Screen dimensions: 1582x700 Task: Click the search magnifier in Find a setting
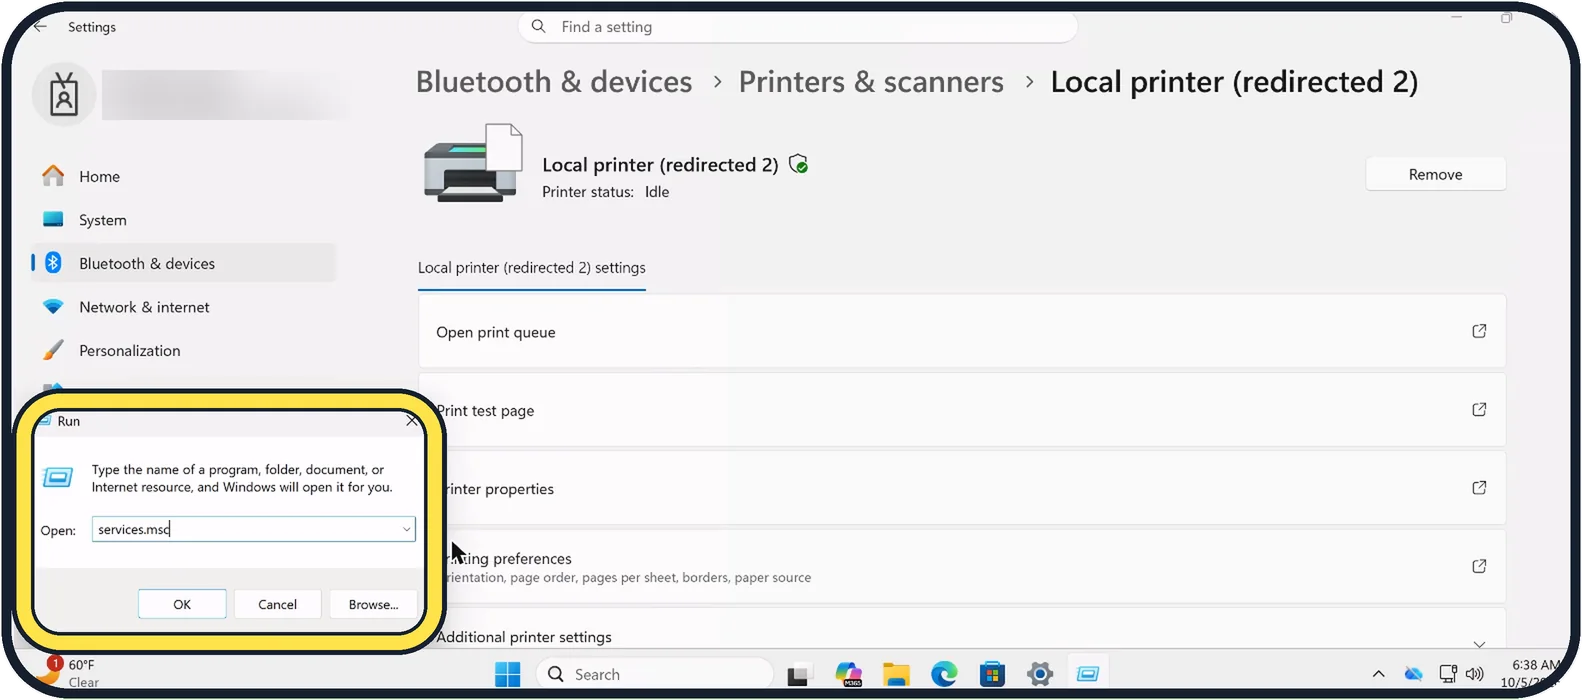point(539,27)
